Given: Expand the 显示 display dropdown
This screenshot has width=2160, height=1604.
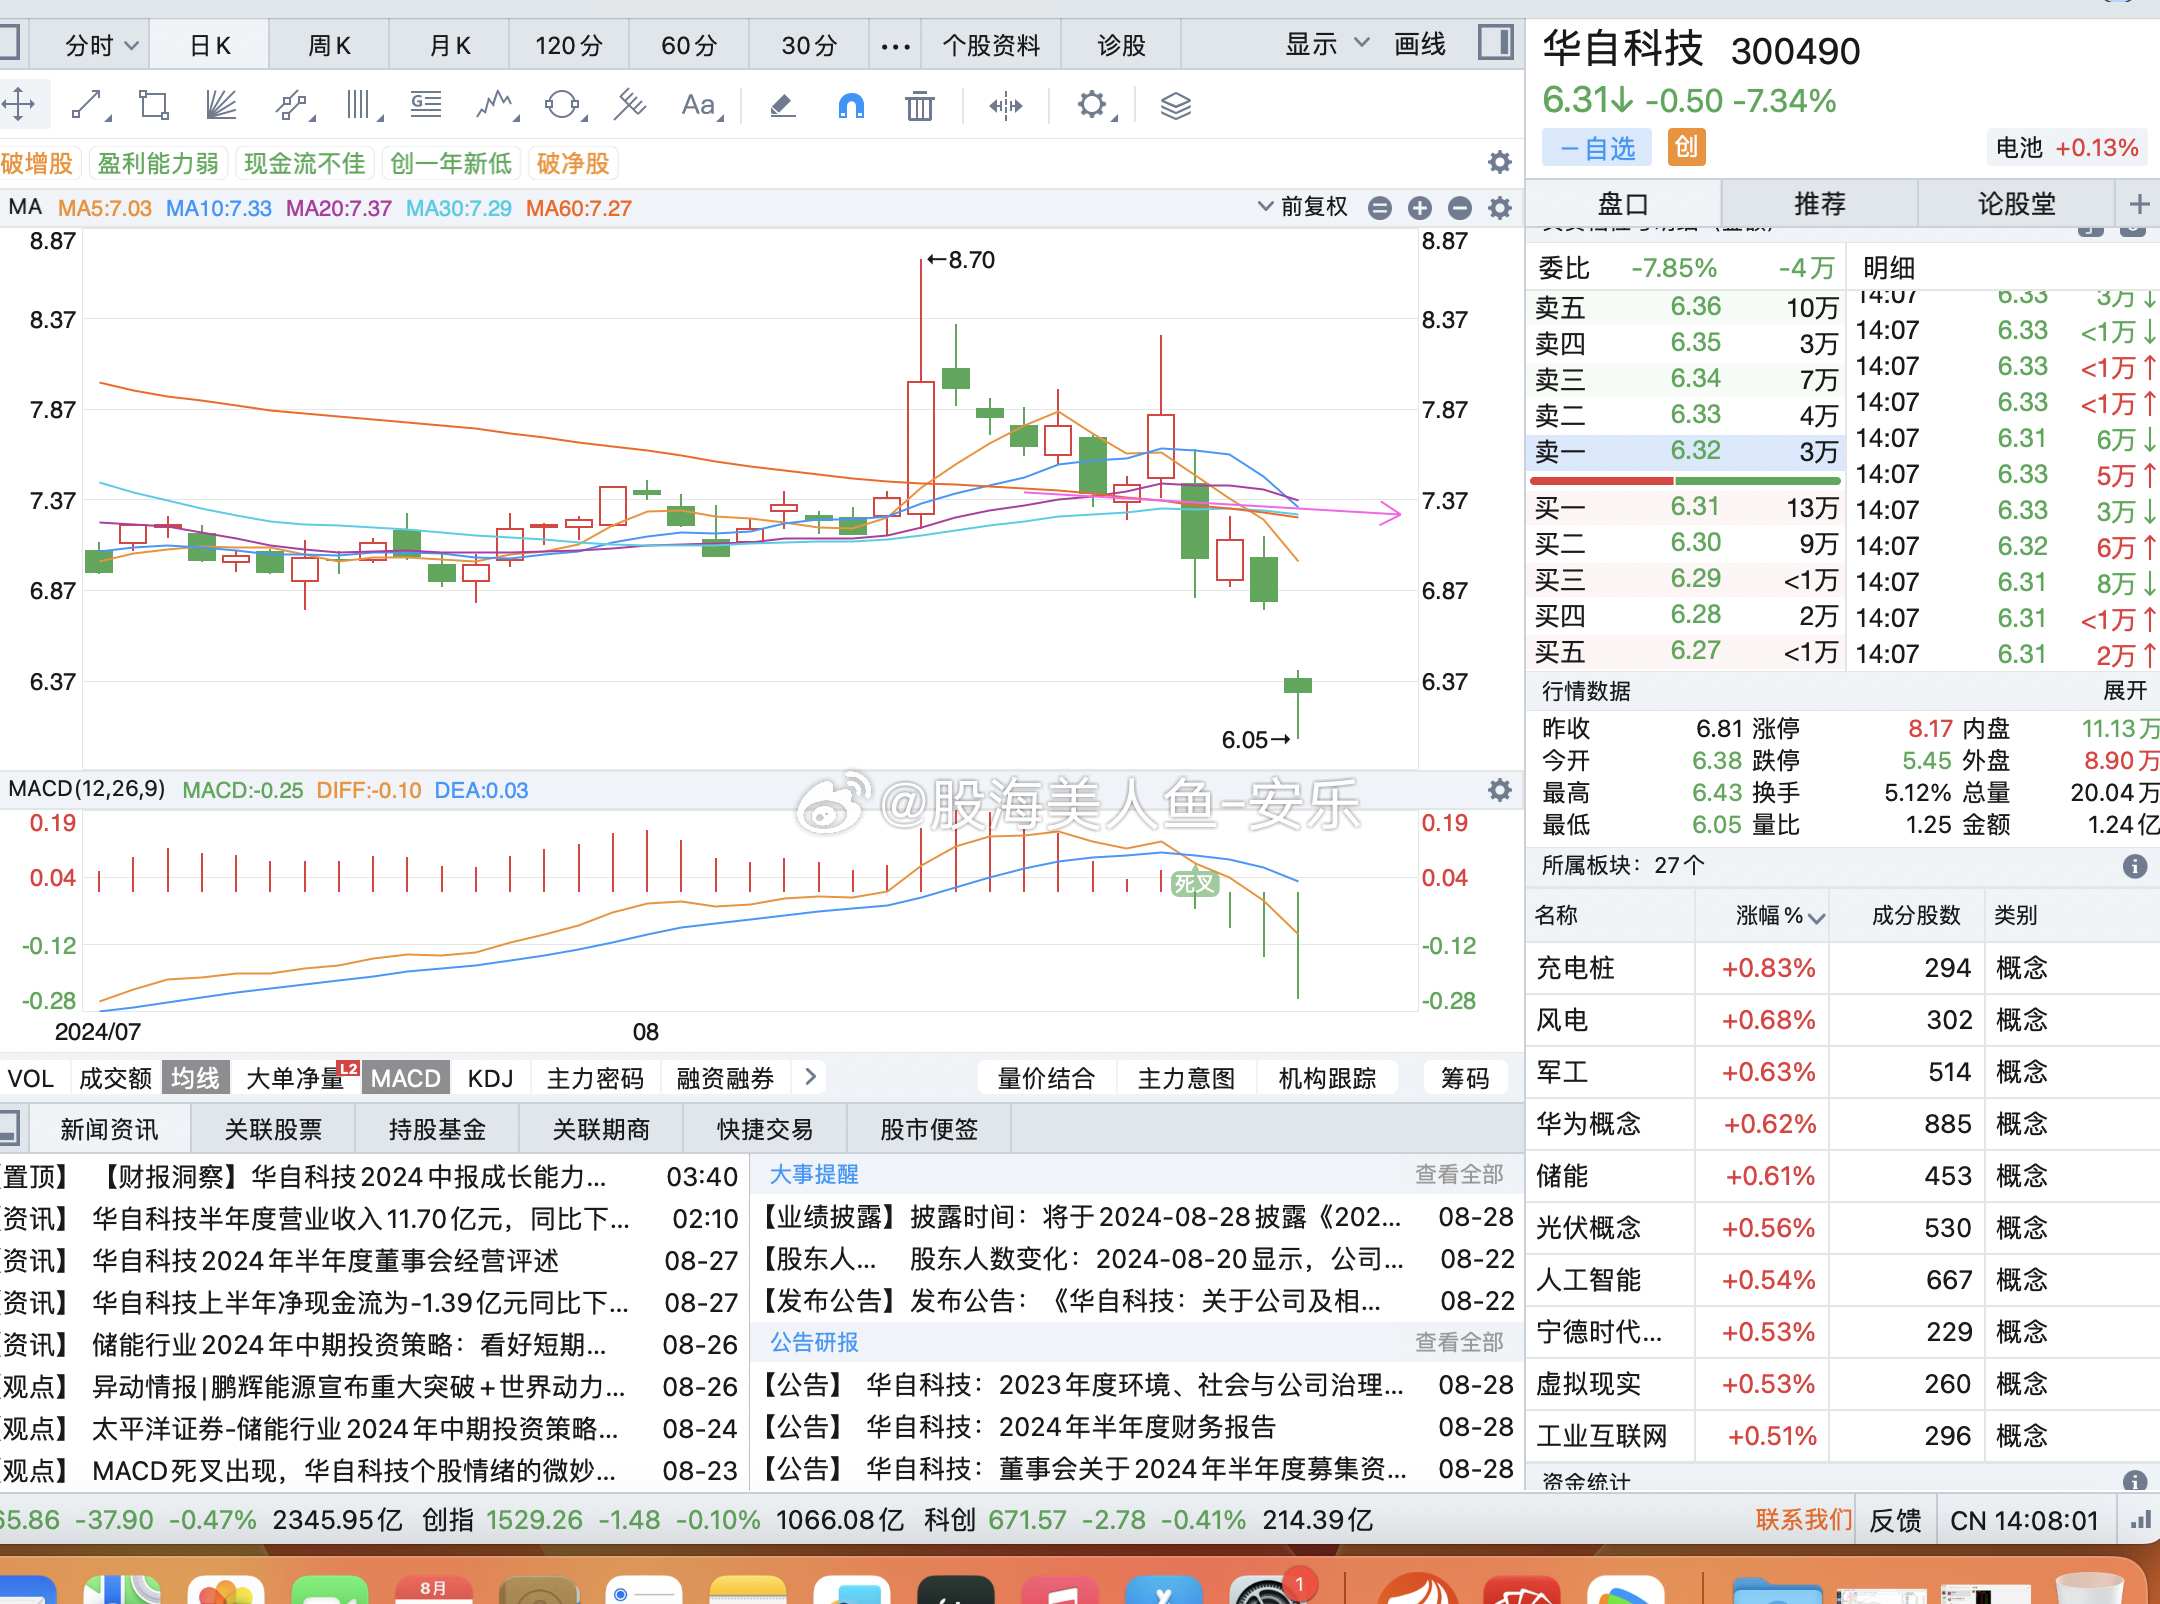Looking at the screenshot, I should tap(1325, 44).
